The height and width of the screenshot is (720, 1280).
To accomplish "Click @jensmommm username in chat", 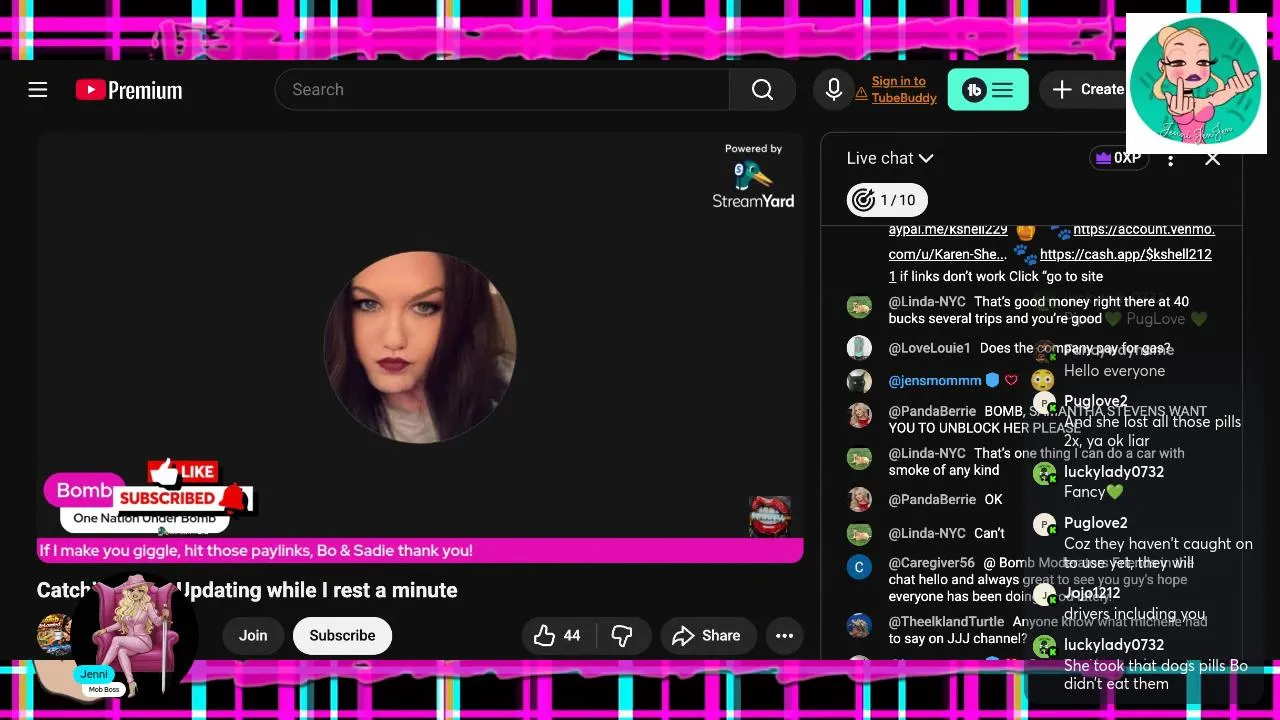I will click(935, 380).
